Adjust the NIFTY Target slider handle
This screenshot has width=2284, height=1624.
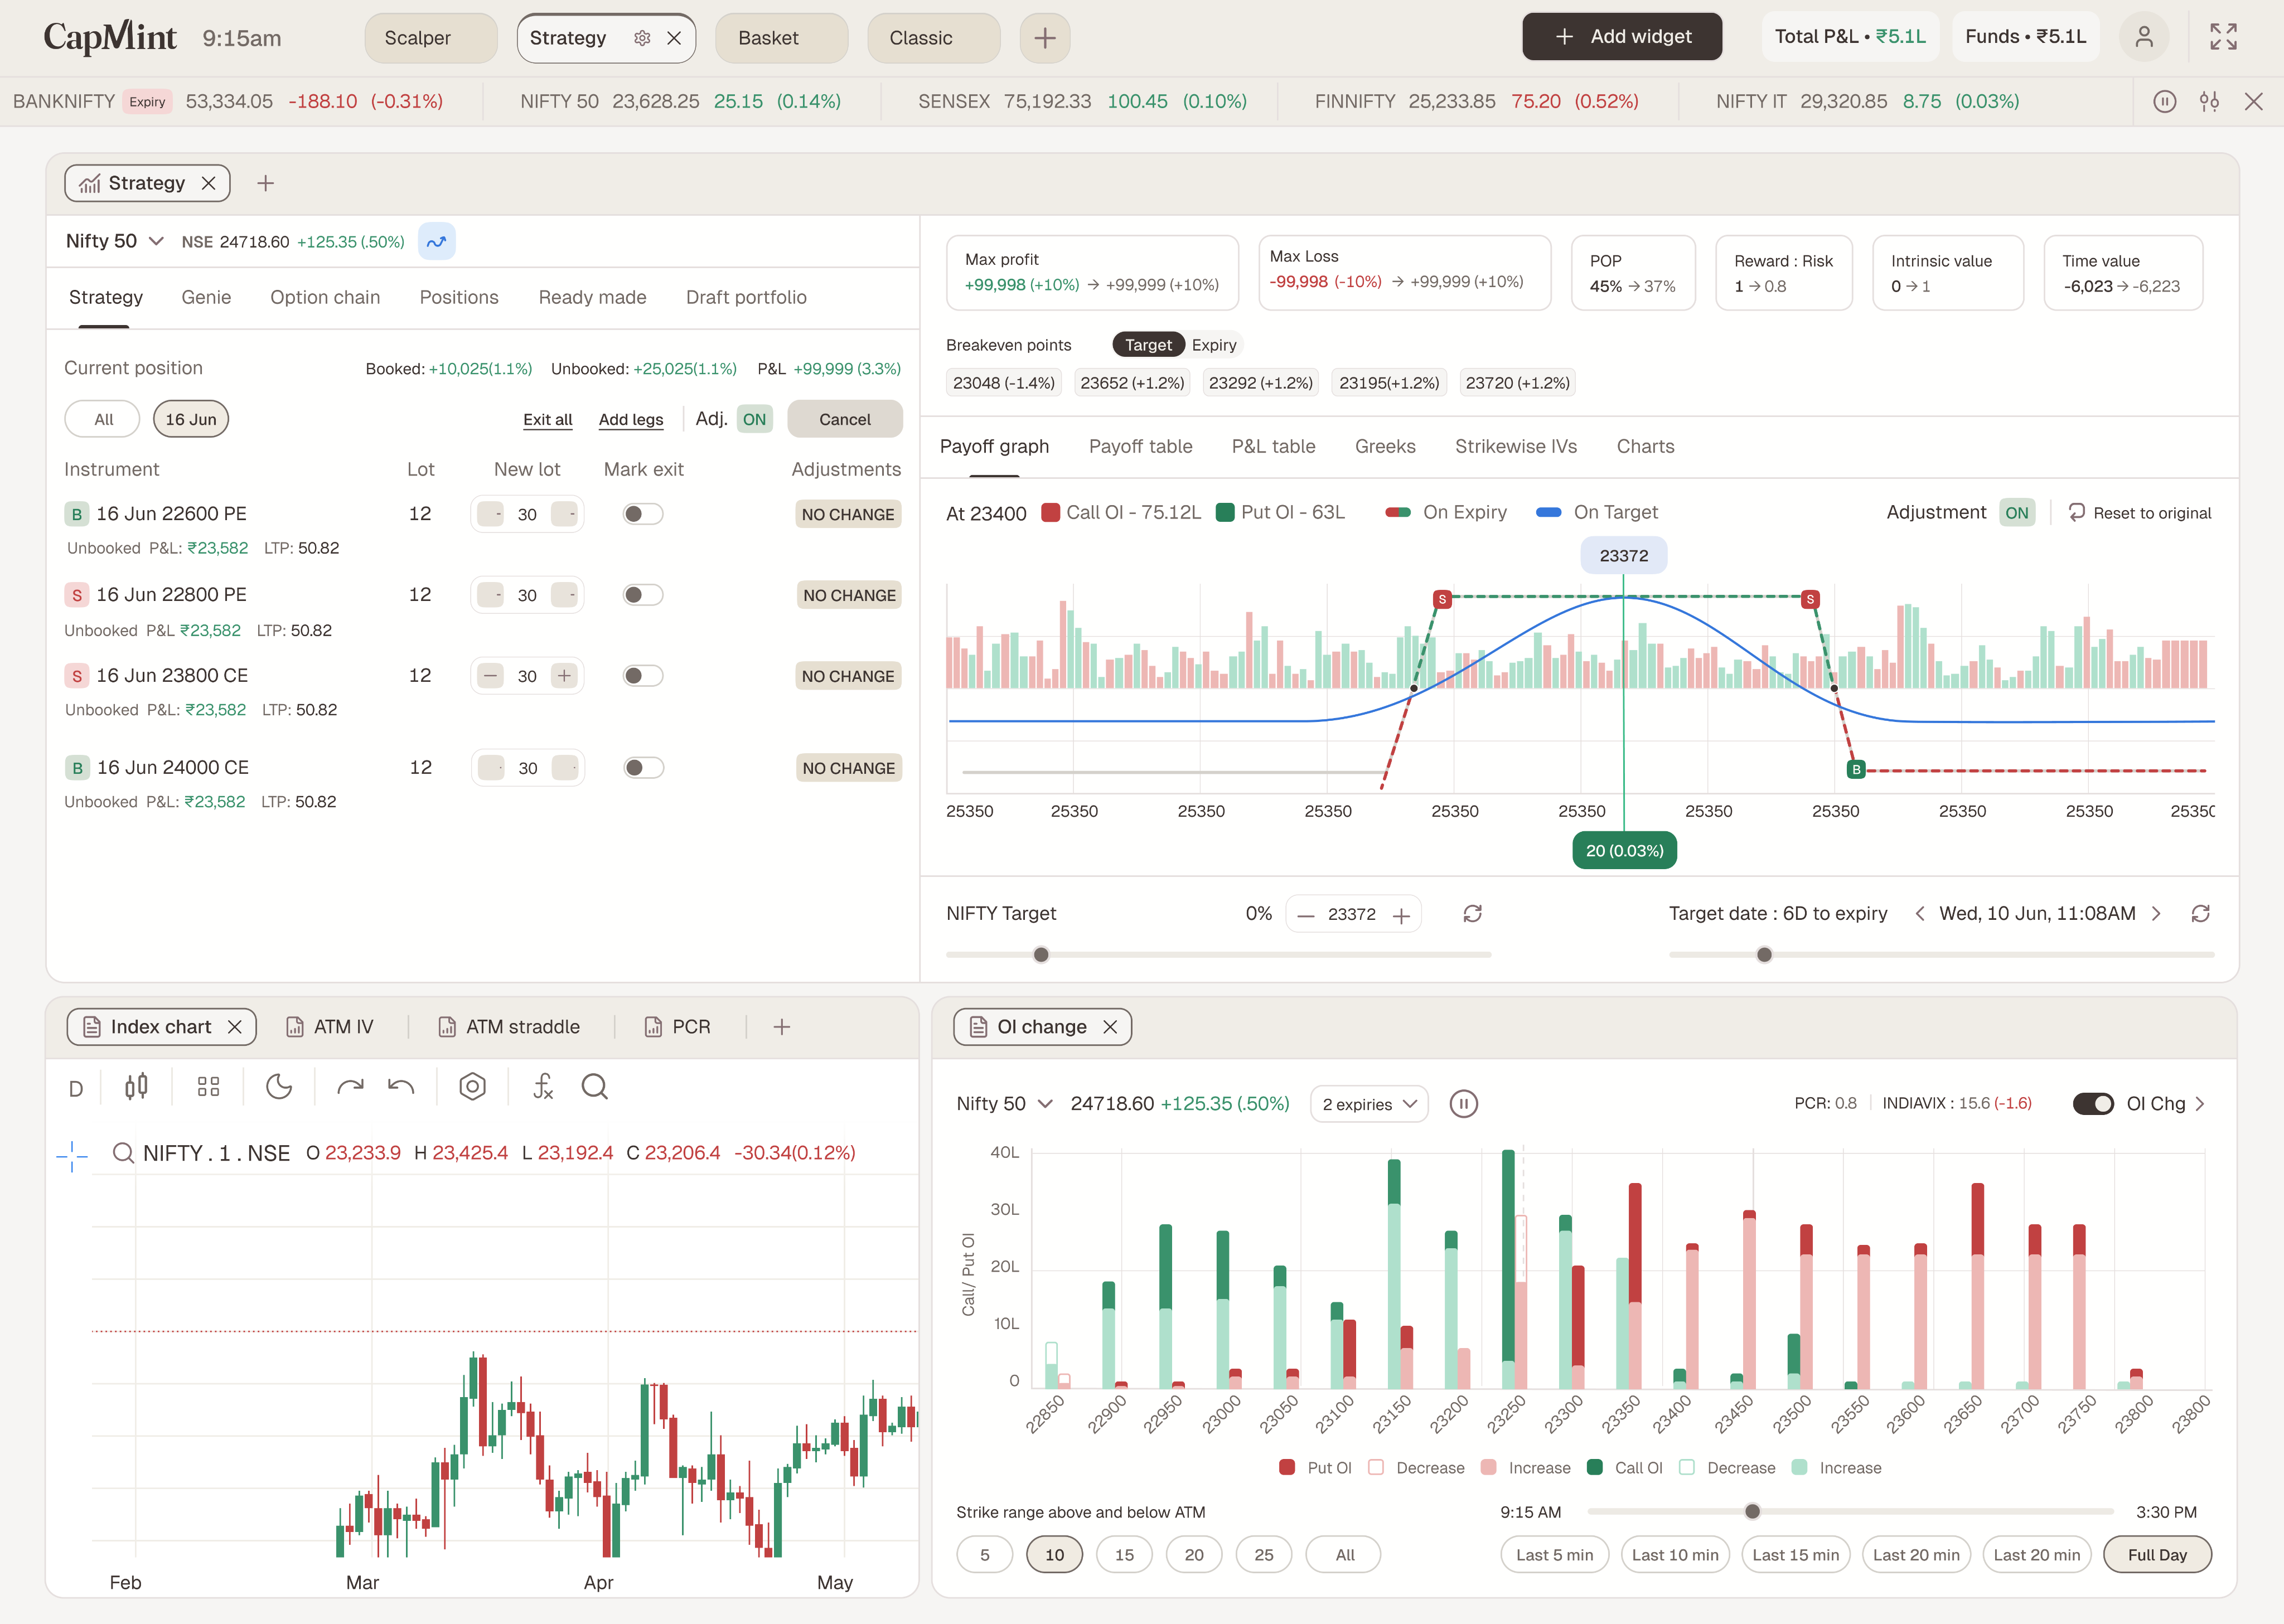1041,955
